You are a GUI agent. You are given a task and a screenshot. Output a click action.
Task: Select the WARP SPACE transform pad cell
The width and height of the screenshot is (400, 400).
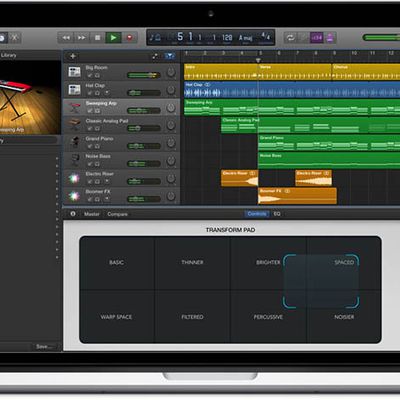coord(116,317)
